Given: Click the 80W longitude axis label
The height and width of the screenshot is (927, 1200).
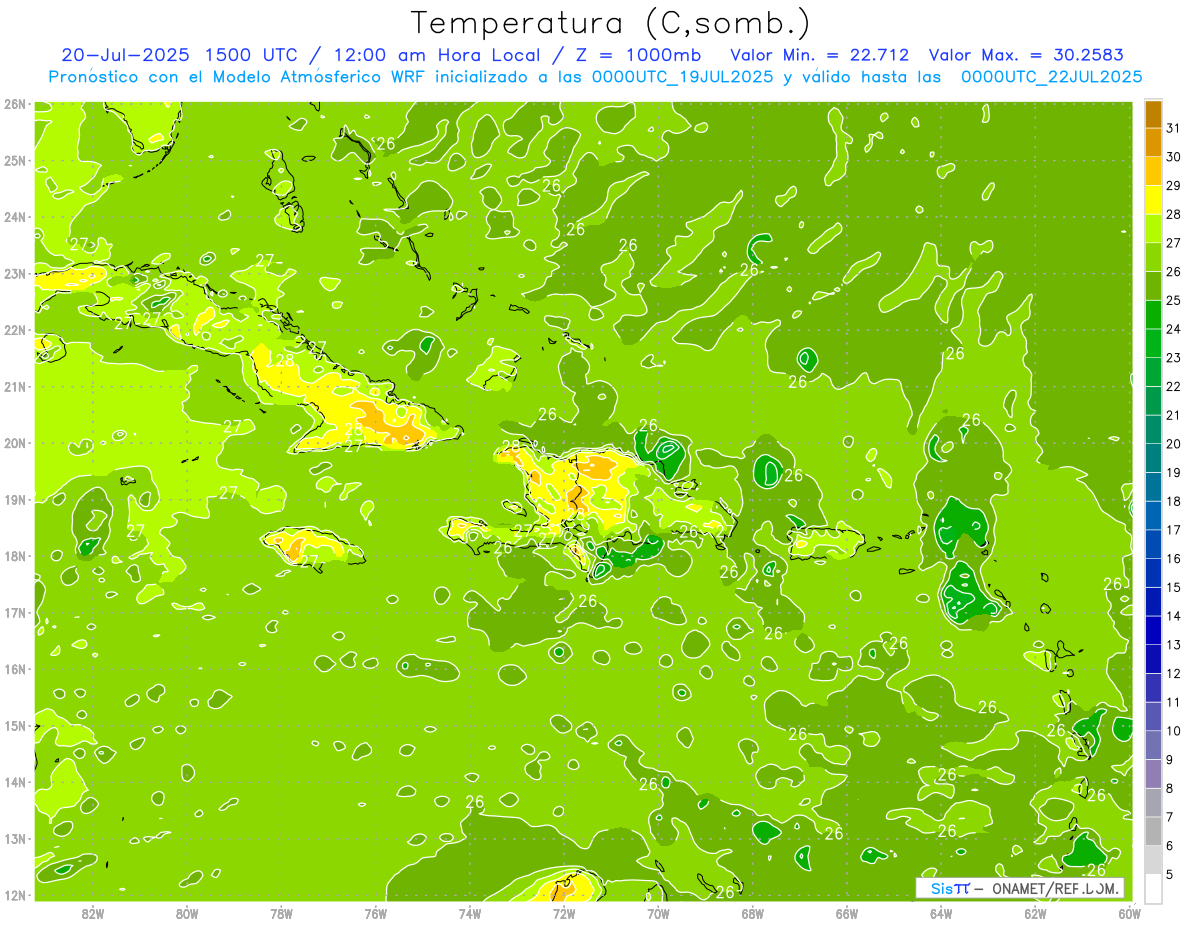Looking at the screenshot, I should (x=187, y=913).
